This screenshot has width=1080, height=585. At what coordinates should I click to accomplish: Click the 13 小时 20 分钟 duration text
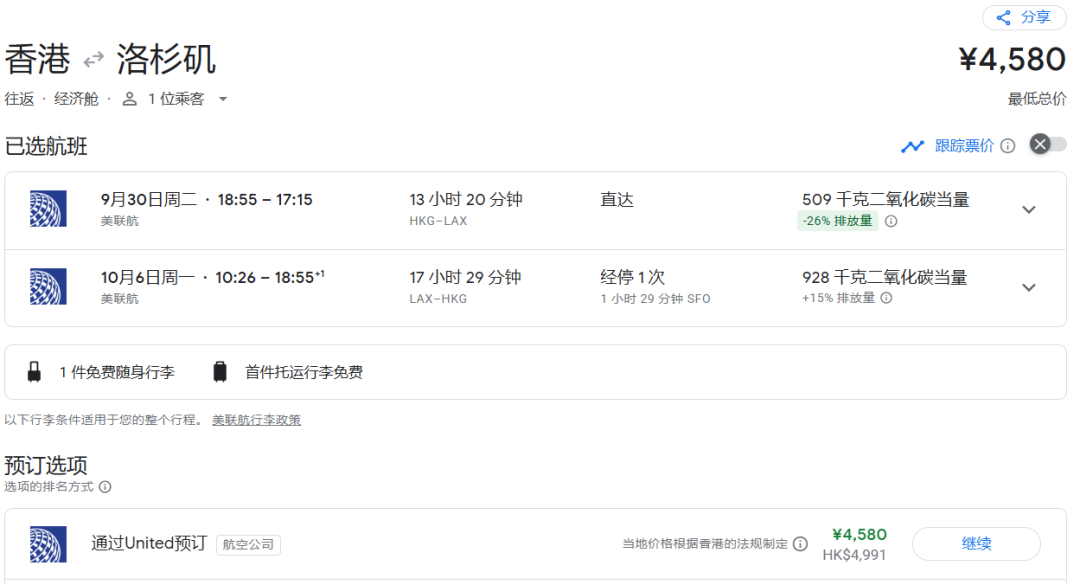[466, 199]
